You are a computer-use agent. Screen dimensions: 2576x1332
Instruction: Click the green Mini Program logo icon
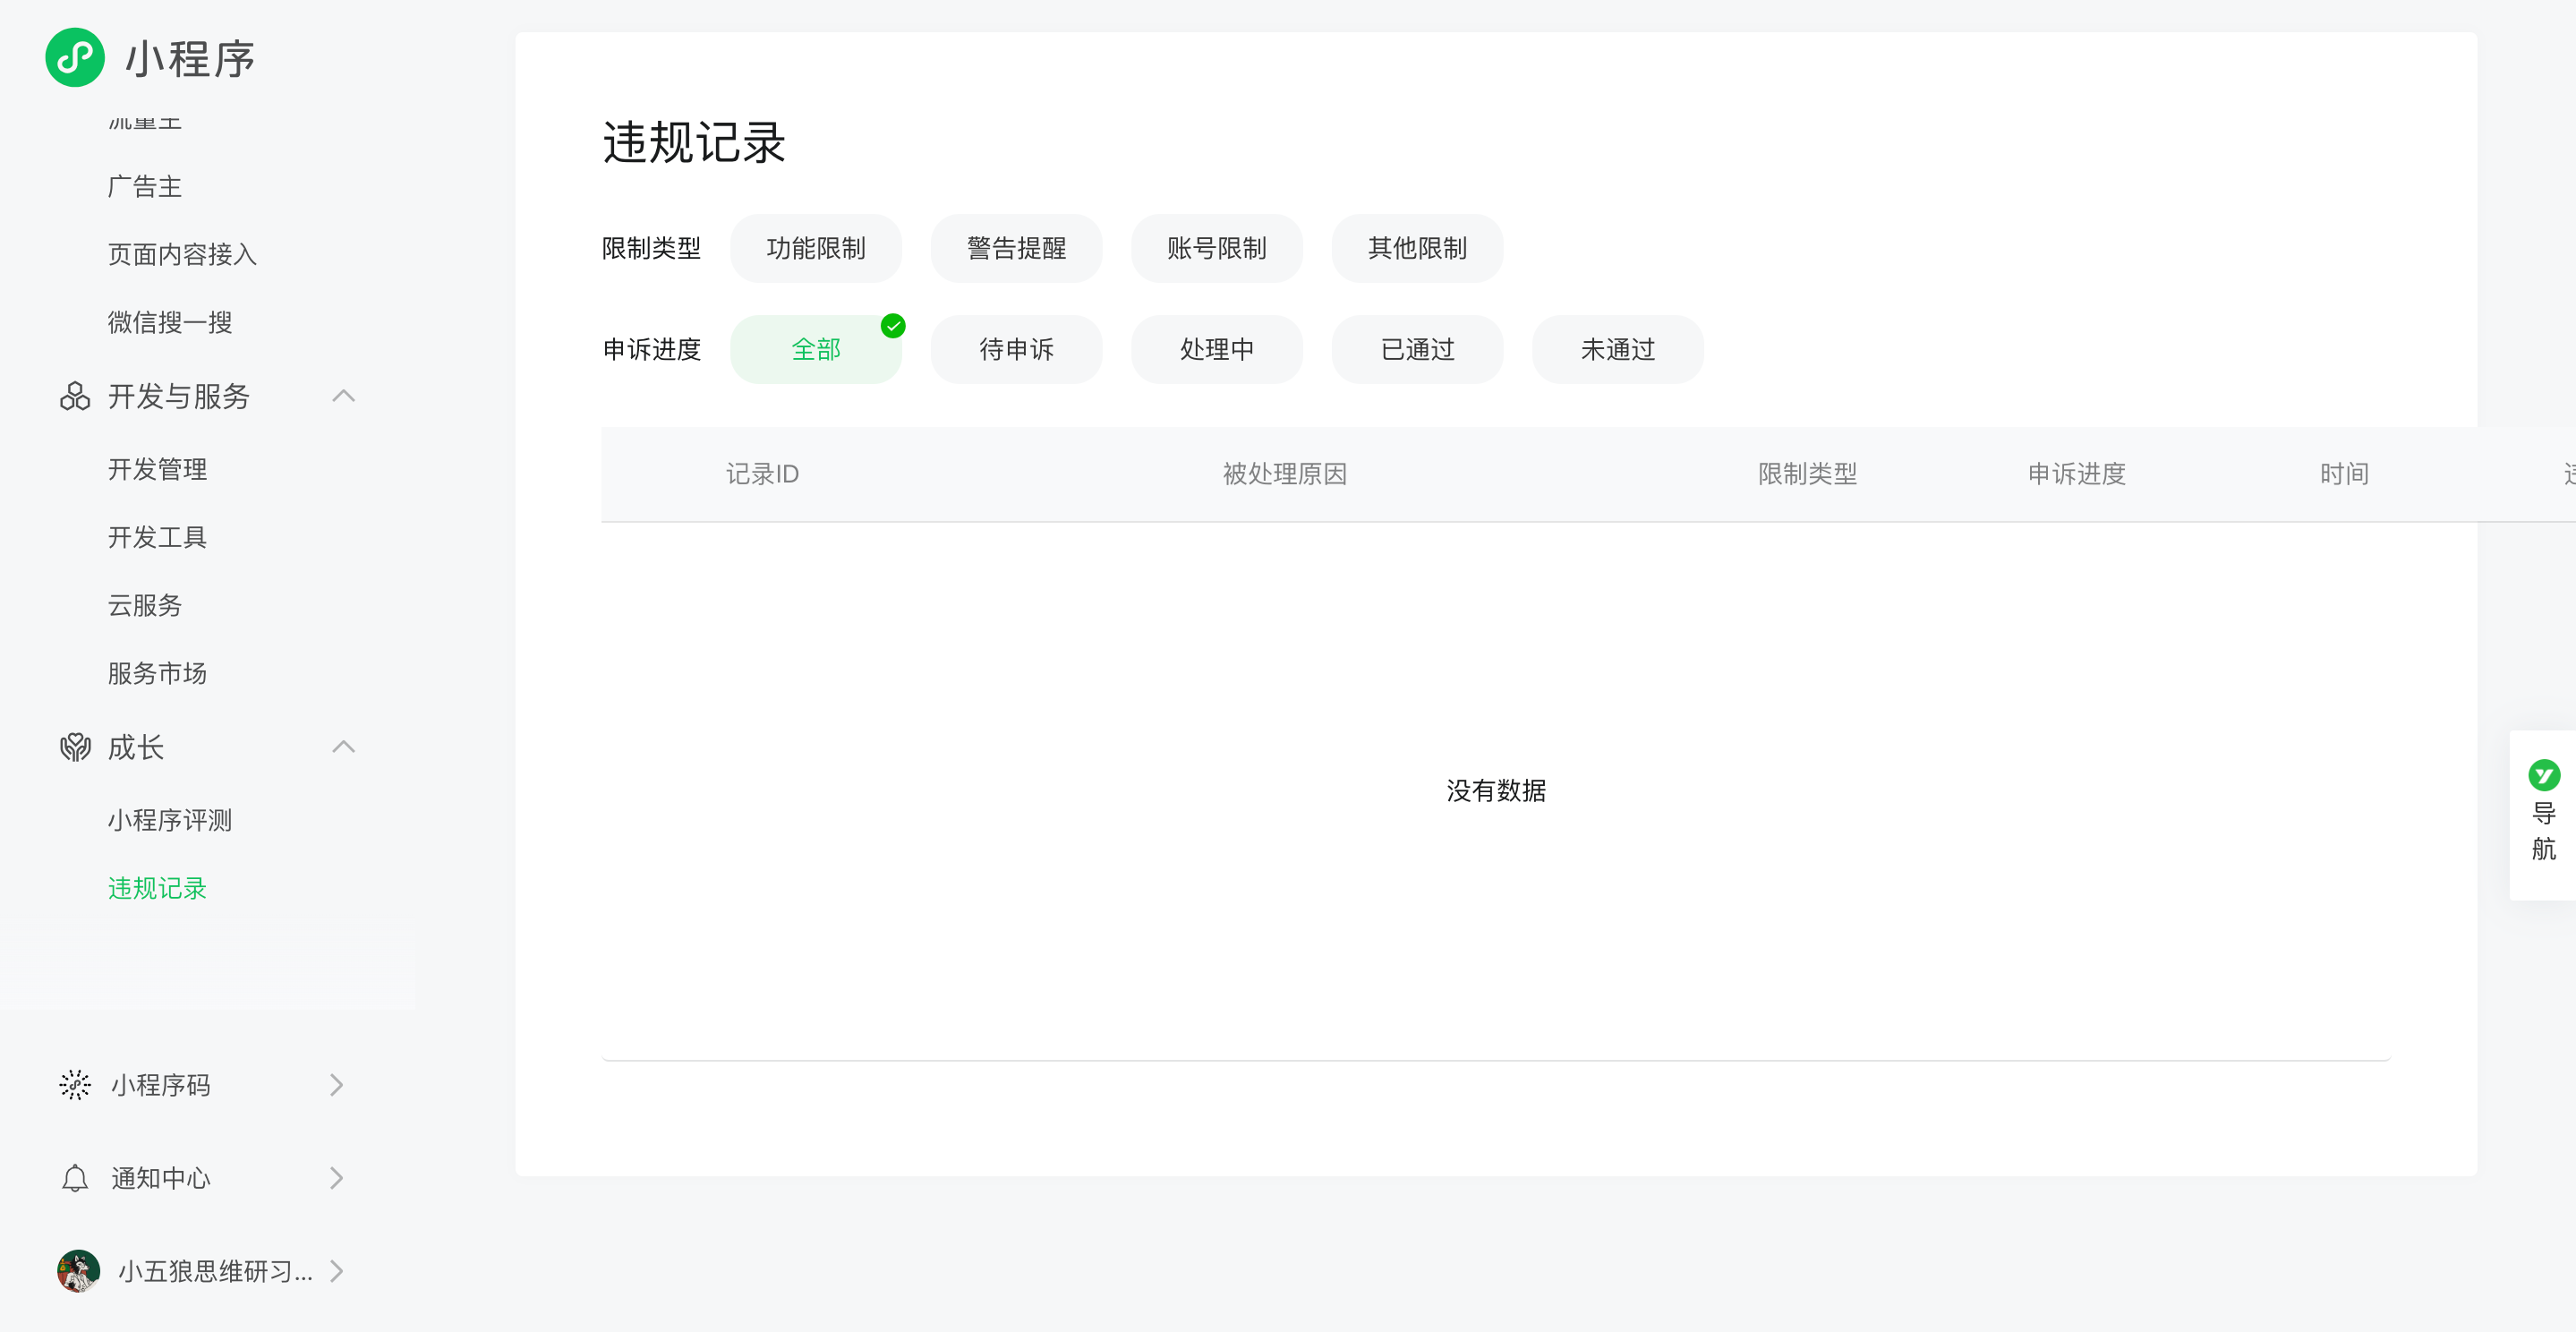tap(75, 58)
